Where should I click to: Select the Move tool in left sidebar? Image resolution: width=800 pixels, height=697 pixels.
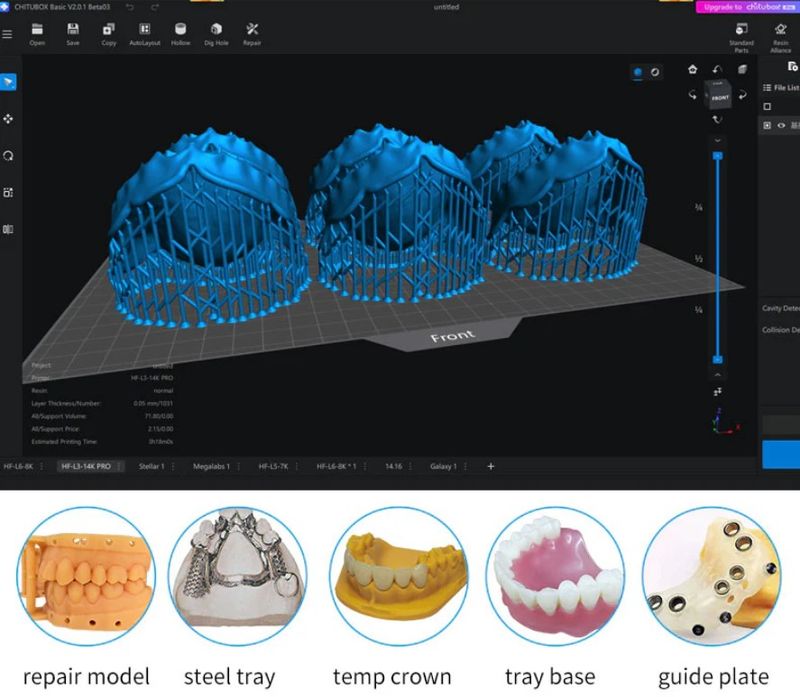pyautogui.click(x=8, y=119)
